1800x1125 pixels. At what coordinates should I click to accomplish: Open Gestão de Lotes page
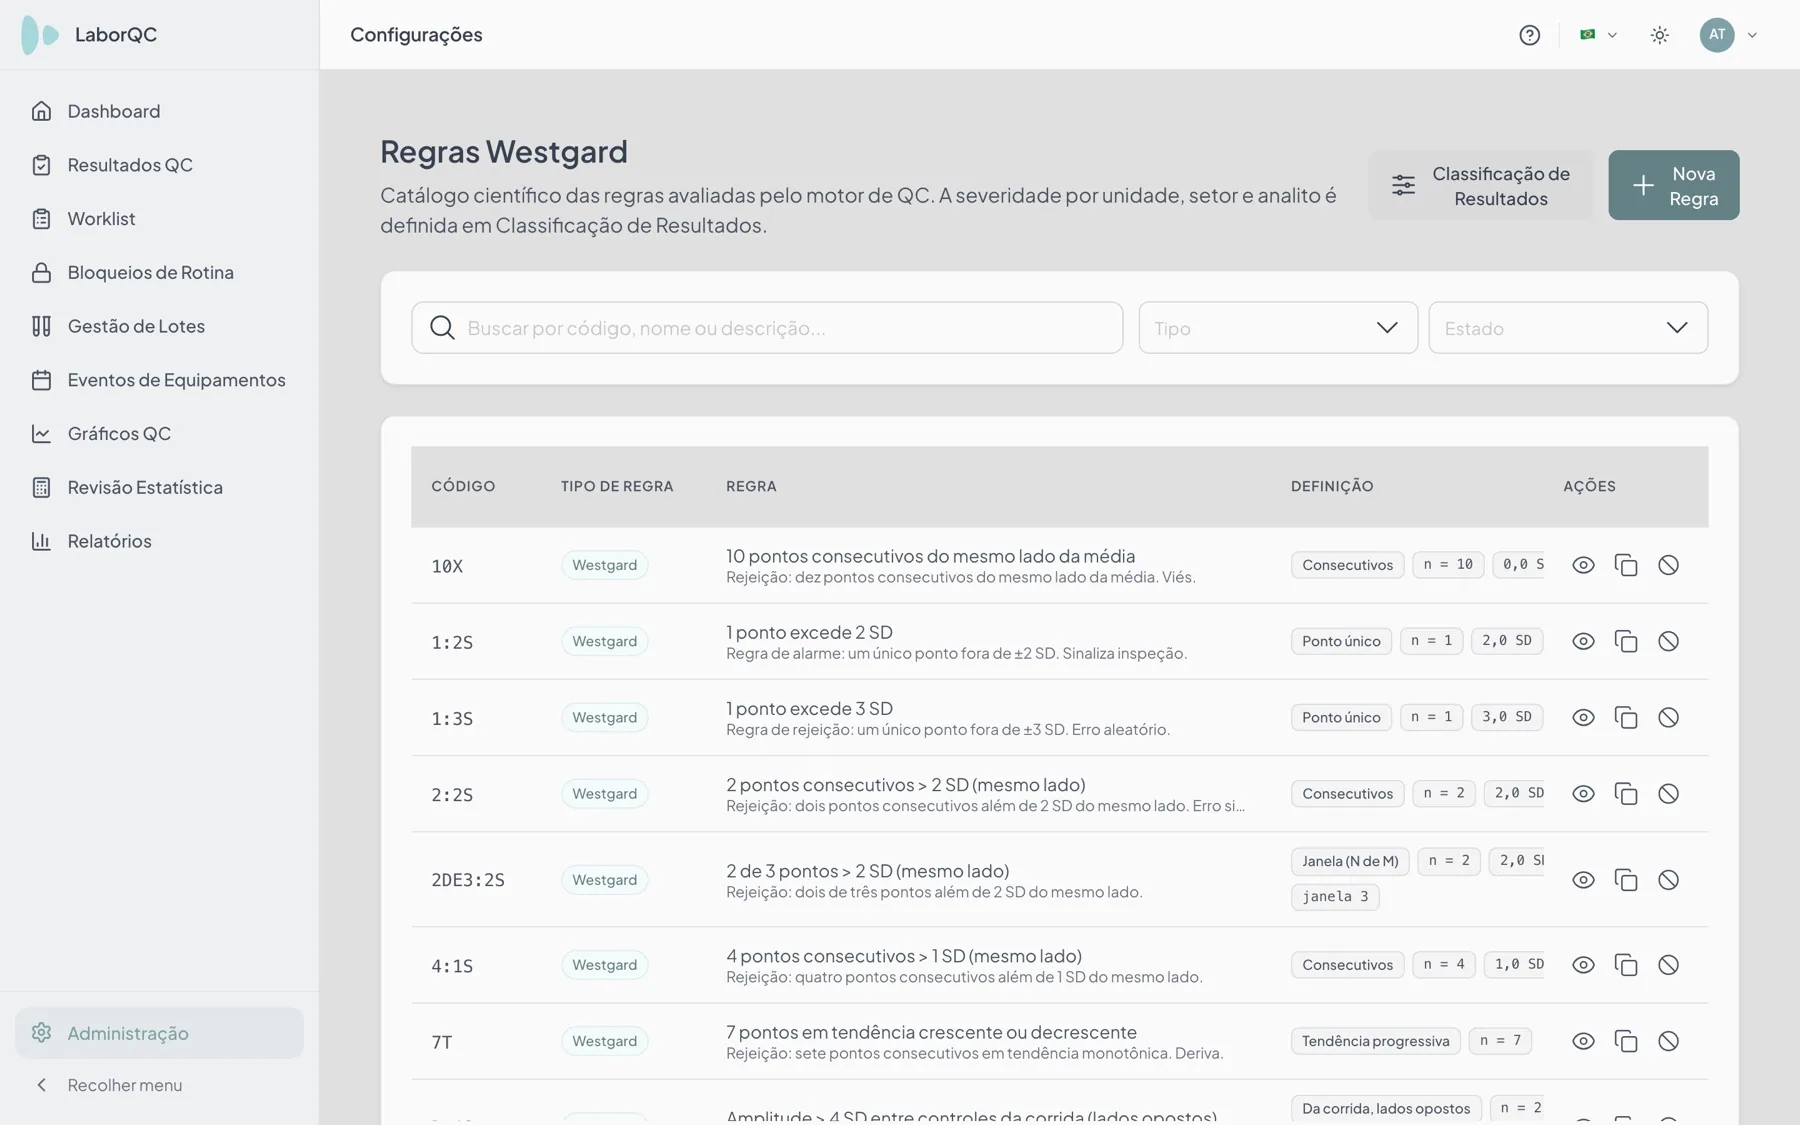coord(159,326)
